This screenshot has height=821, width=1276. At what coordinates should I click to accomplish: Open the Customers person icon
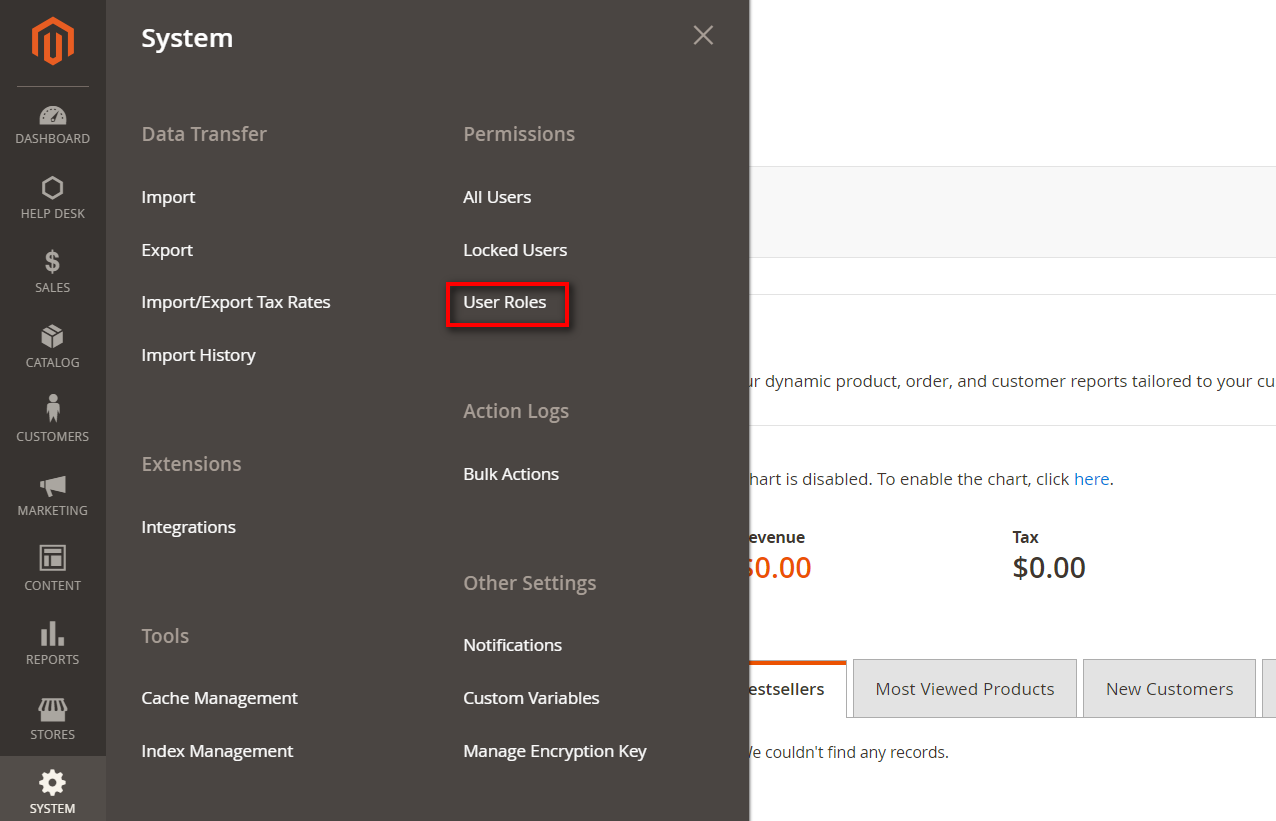(52, 409)
